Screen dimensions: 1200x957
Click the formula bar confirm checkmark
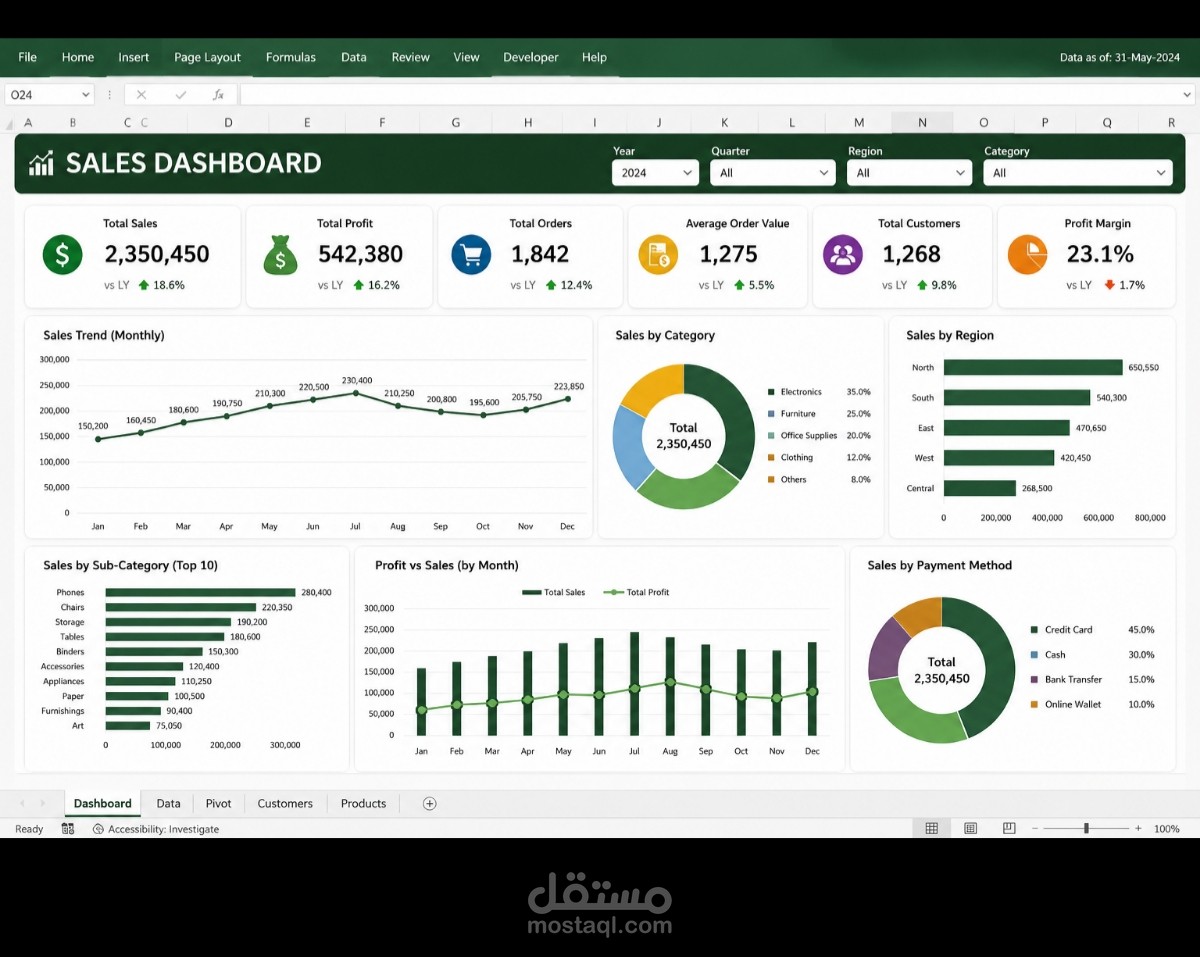[x=180, y=95]
